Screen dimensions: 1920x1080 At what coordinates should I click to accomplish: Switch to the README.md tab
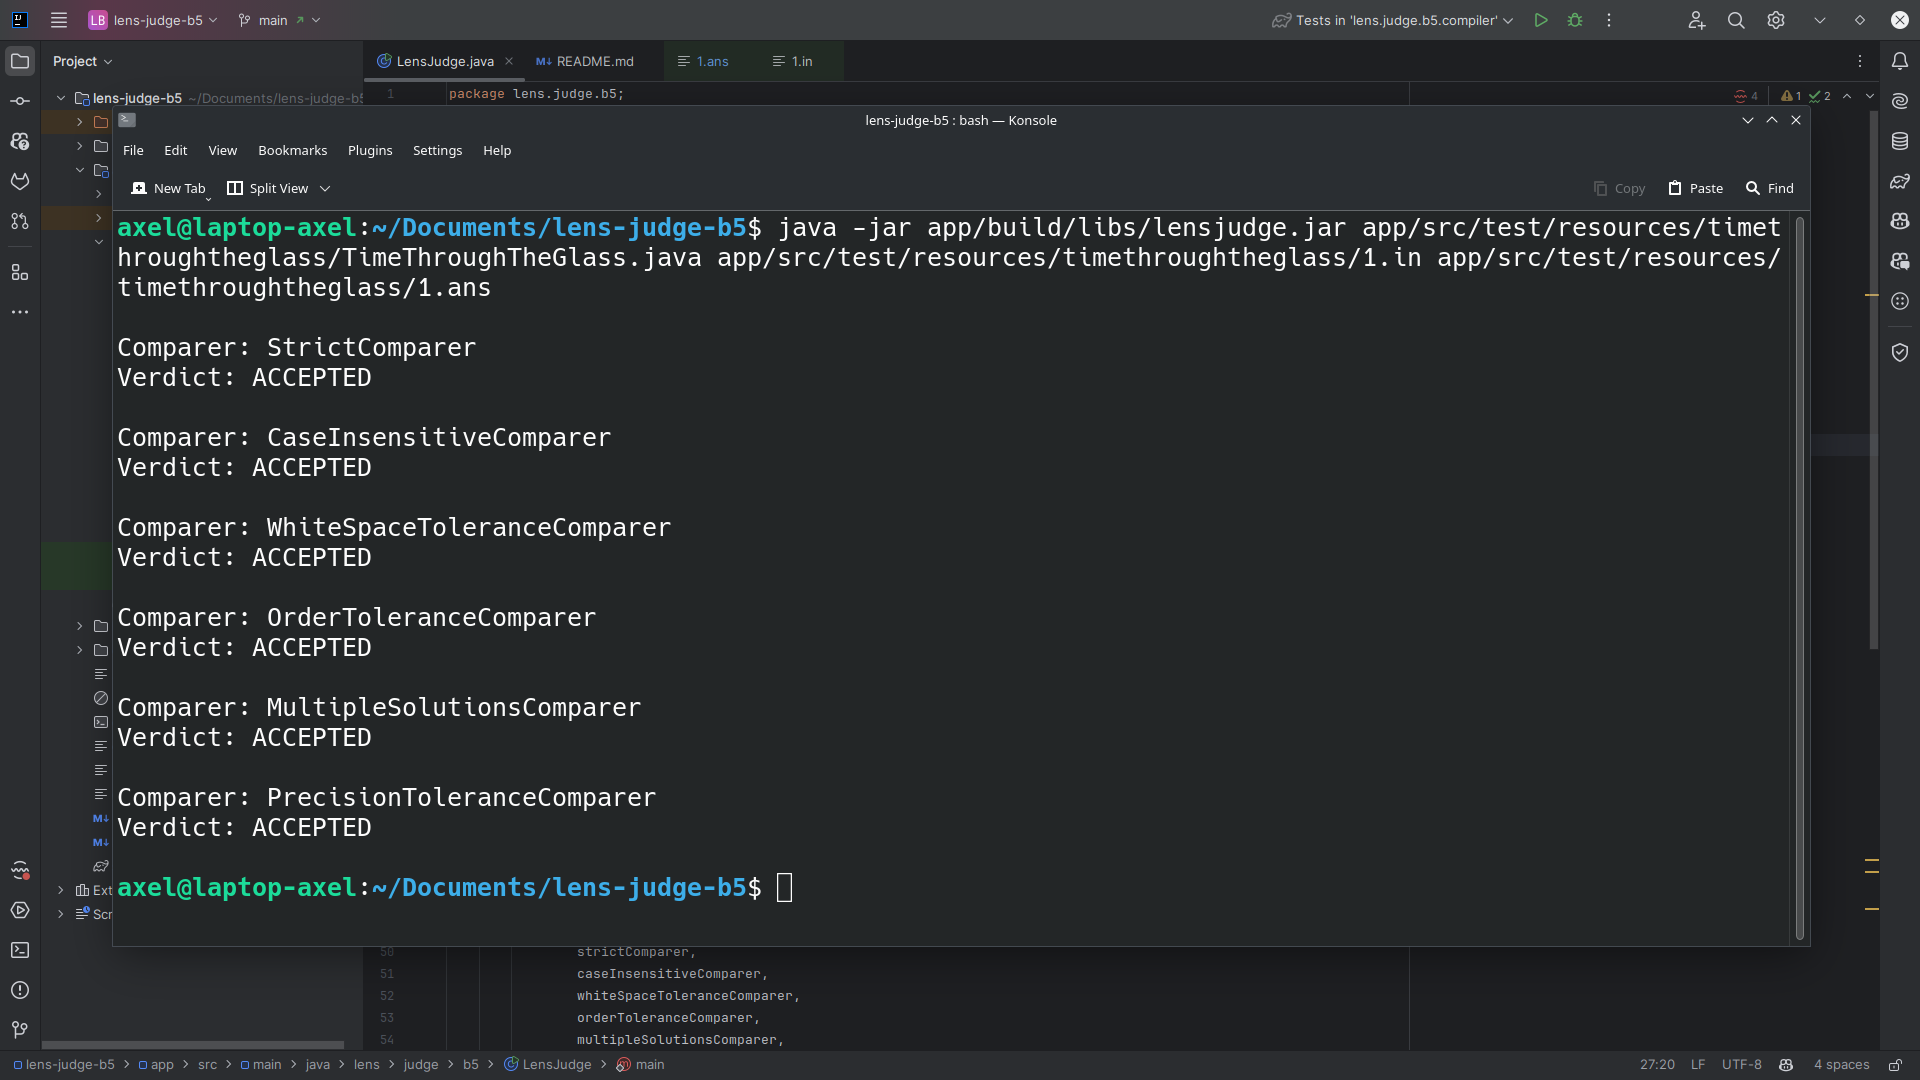click(x=585, y=61)
